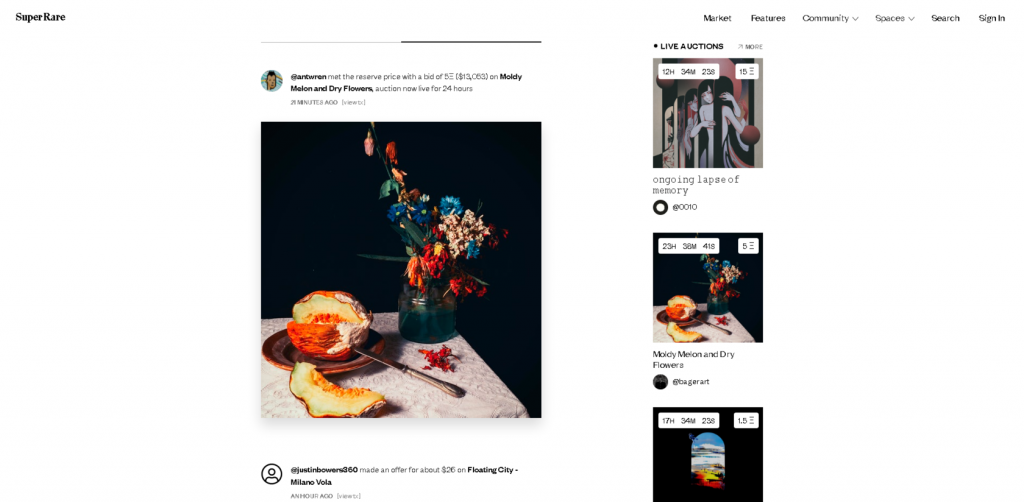This screenshot has height=502, width=1024.
Task: Open the @bagerart username link
Action: [691, 382]
